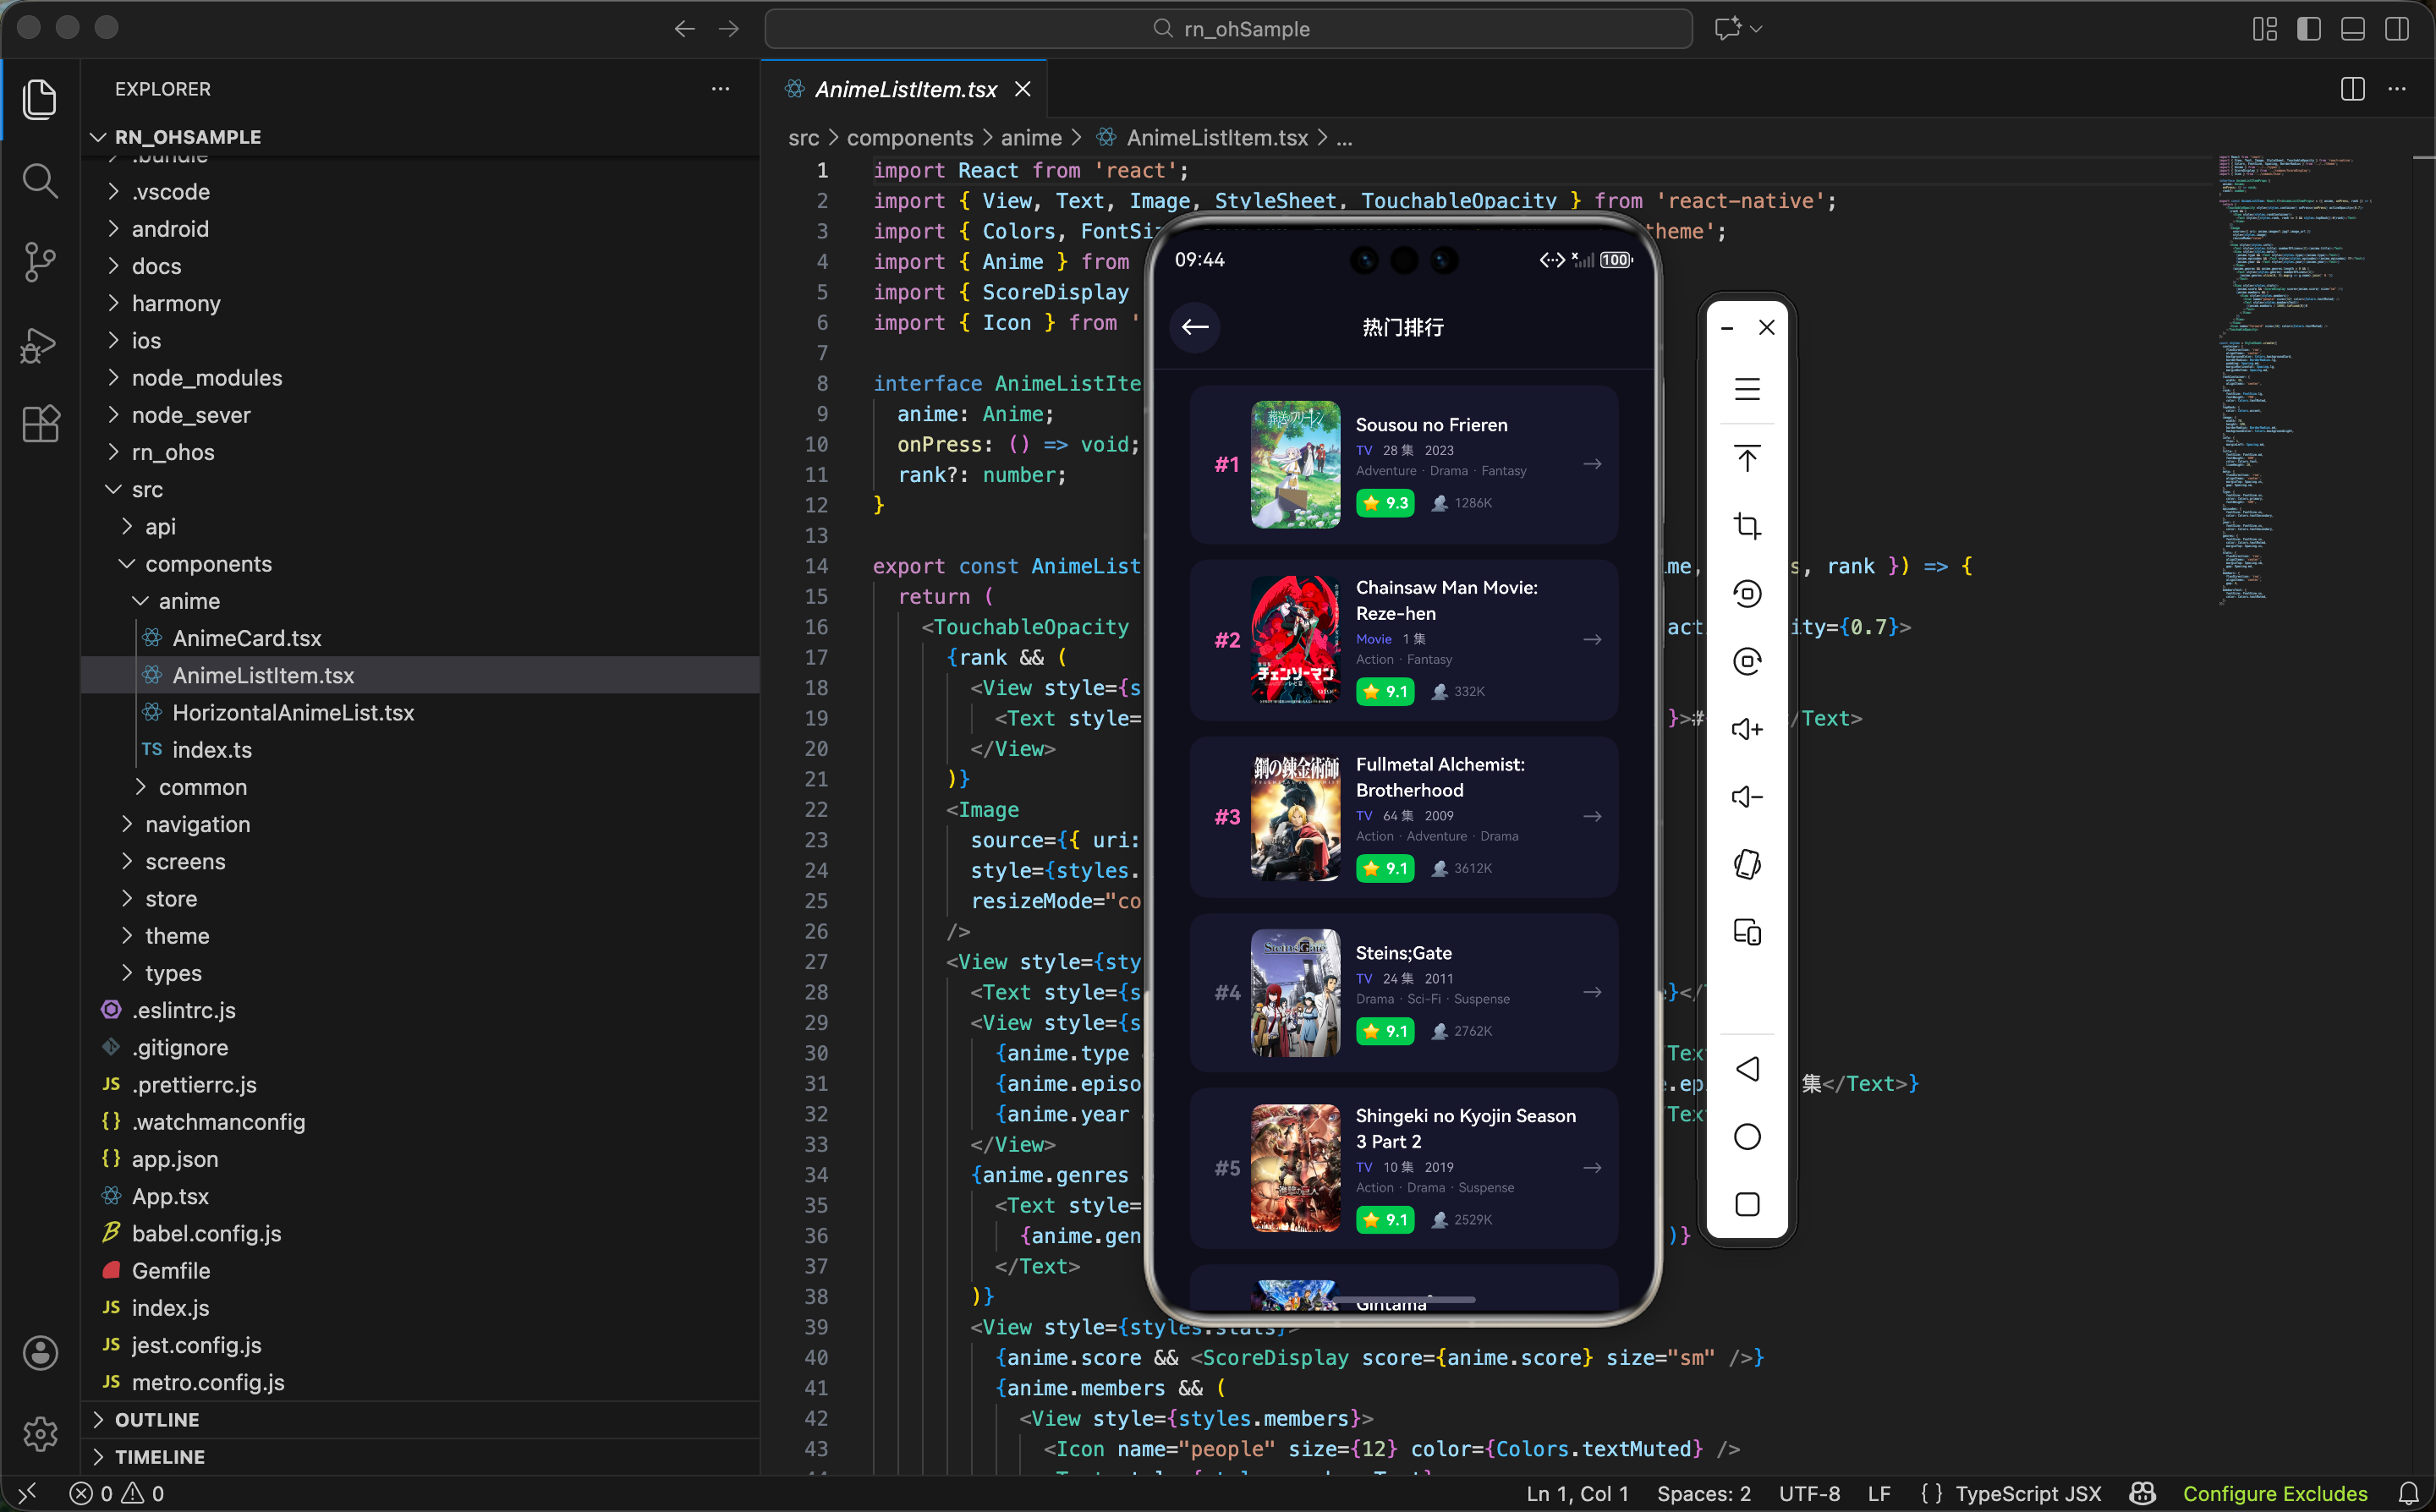Click the rn_ohSample search field
2436x1512 pixels.
tap(1228, 29)
